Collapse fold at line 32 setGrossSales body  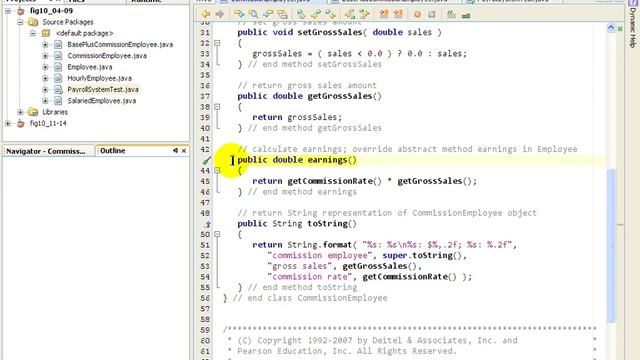pos(217,43)
